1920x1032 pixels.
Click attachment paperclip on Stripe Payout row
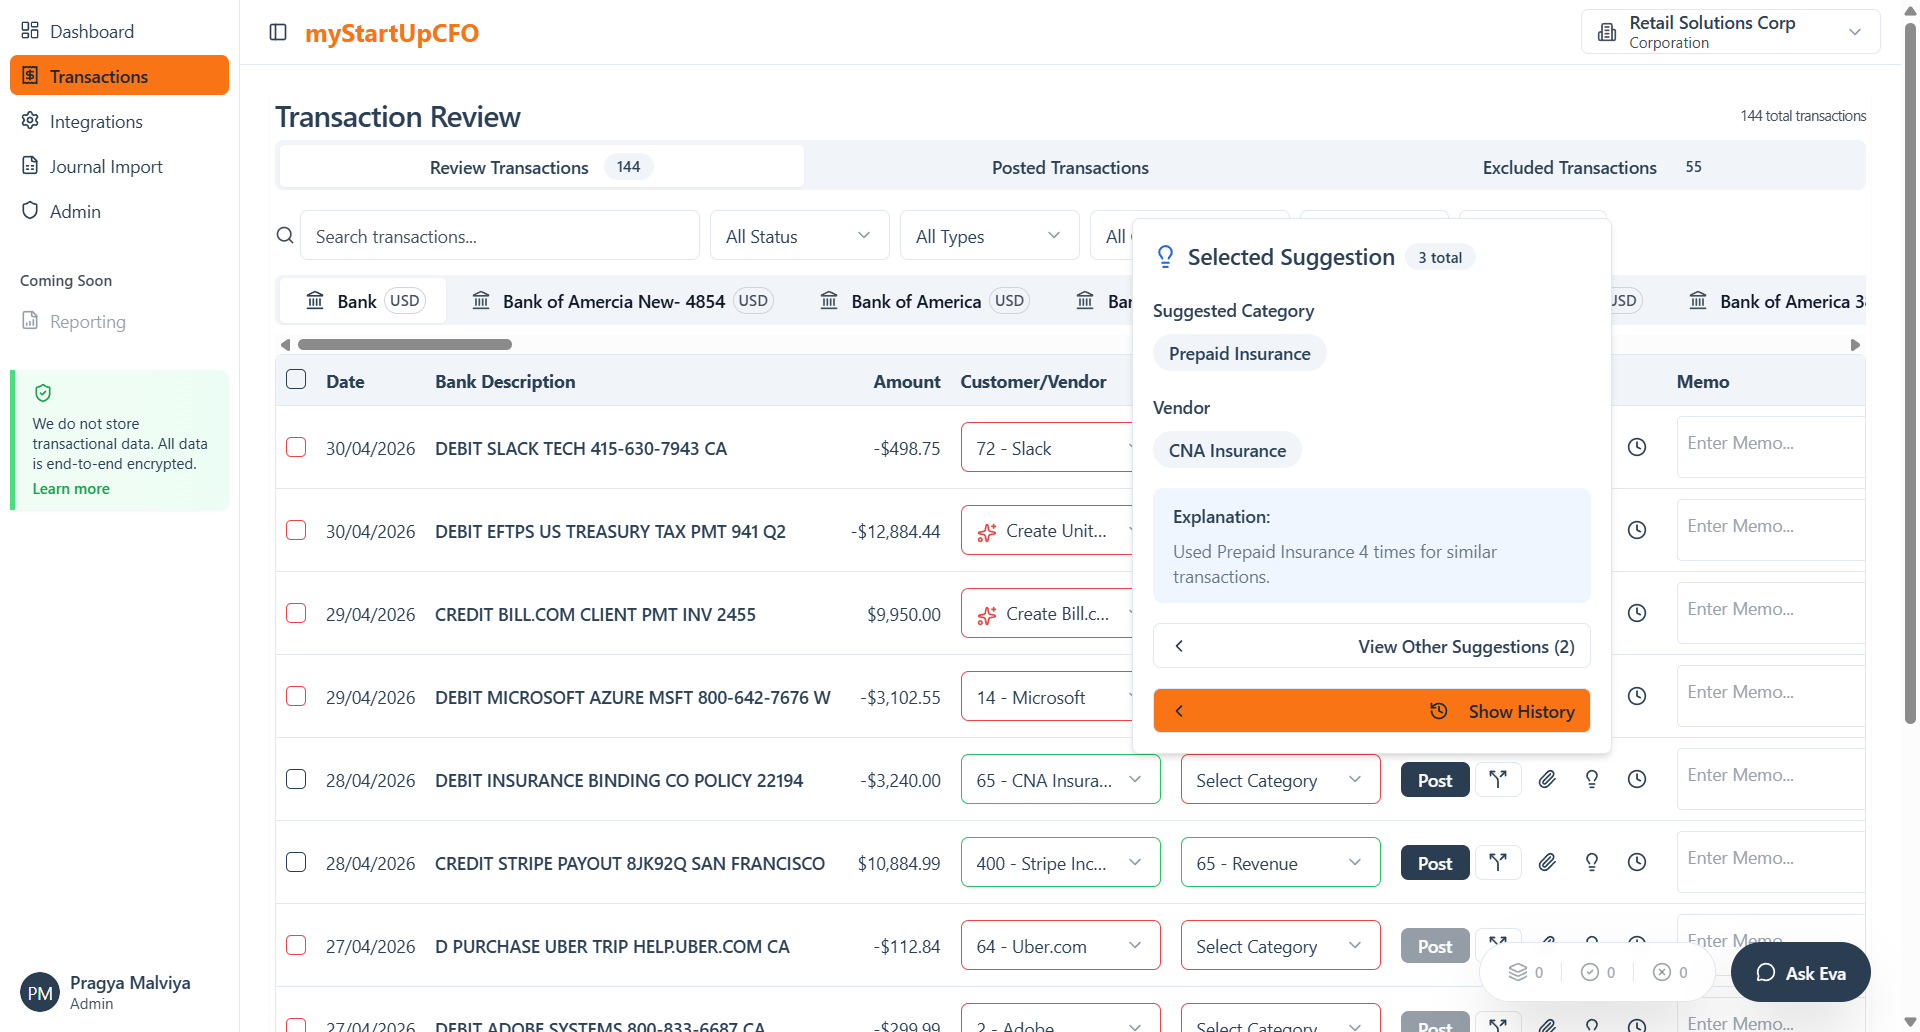coord(1547,863)
